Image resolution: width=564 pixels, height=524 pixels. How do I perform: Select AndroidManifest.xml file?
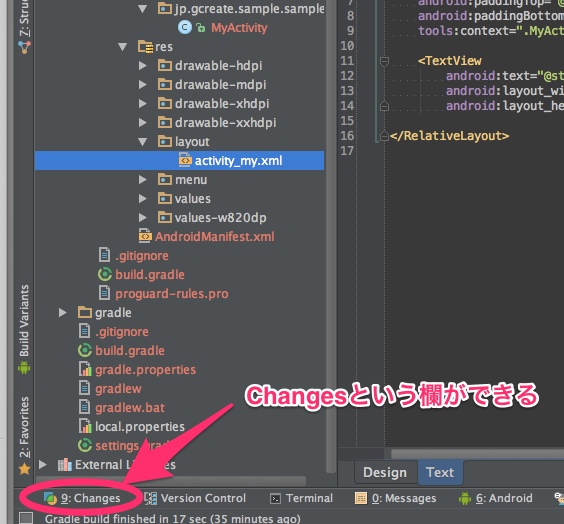214,237
